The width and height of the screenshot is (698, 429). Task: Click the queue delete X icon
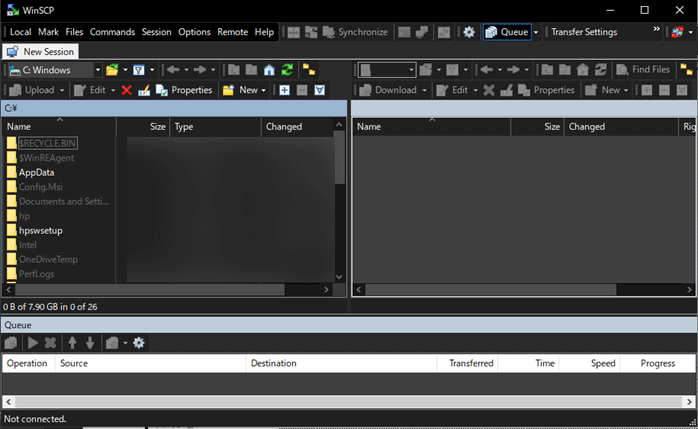[50, 343]
